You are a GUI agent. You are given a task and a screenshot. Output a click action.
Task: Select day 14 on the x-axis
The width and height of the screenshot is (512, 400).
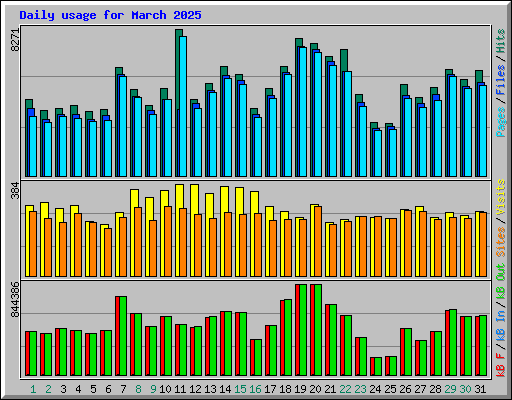point(225,389)
